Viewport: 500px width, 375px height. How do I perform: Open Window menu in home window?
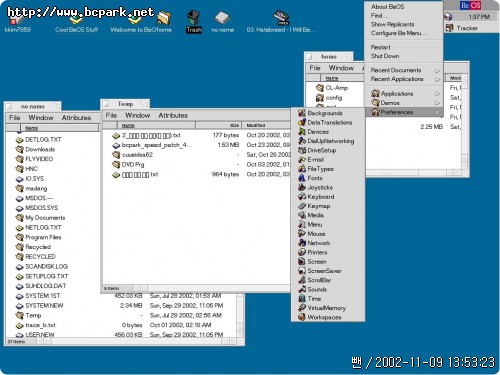click(341, 68)
